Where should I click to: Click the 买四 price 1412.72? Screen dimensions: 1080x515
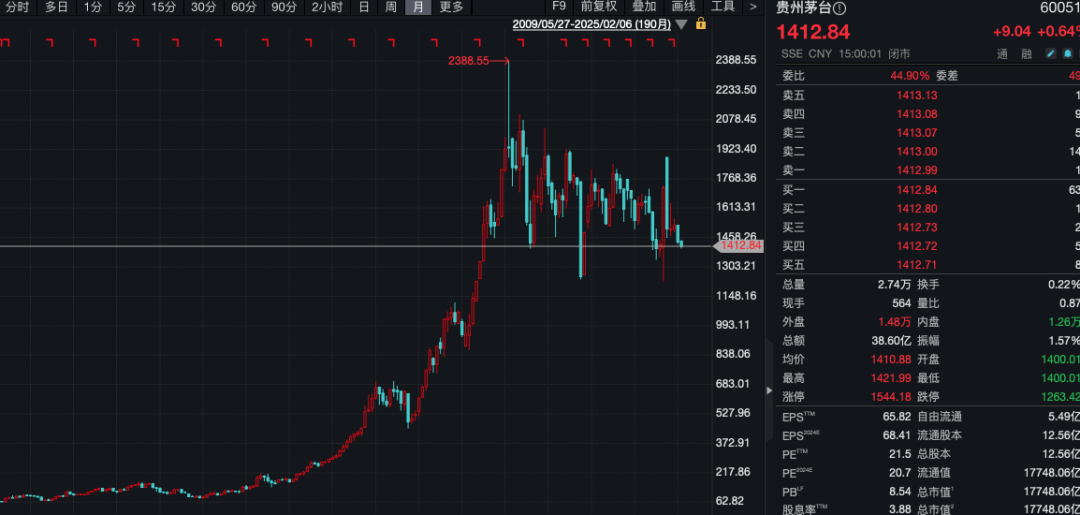[x=917, y=246]
